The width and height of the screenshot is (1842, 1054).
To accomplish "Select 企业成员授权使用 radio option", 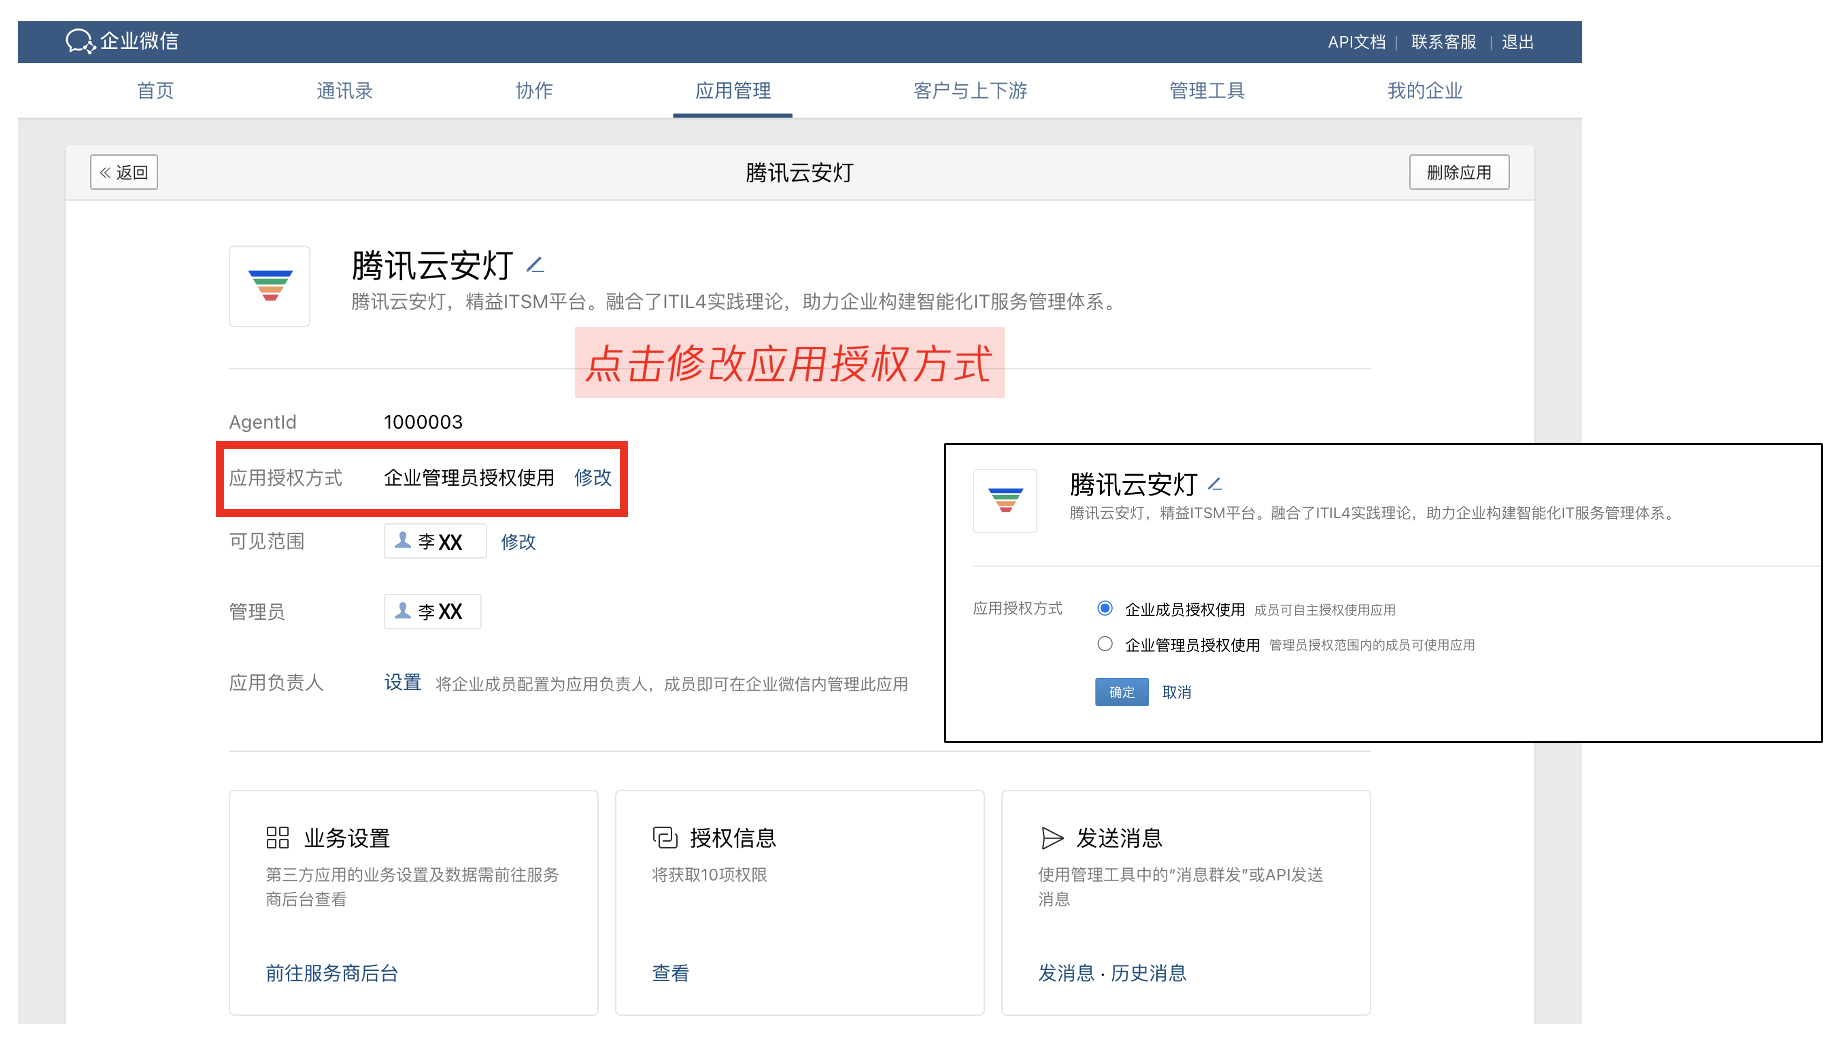I will [x=1105, y=608].
